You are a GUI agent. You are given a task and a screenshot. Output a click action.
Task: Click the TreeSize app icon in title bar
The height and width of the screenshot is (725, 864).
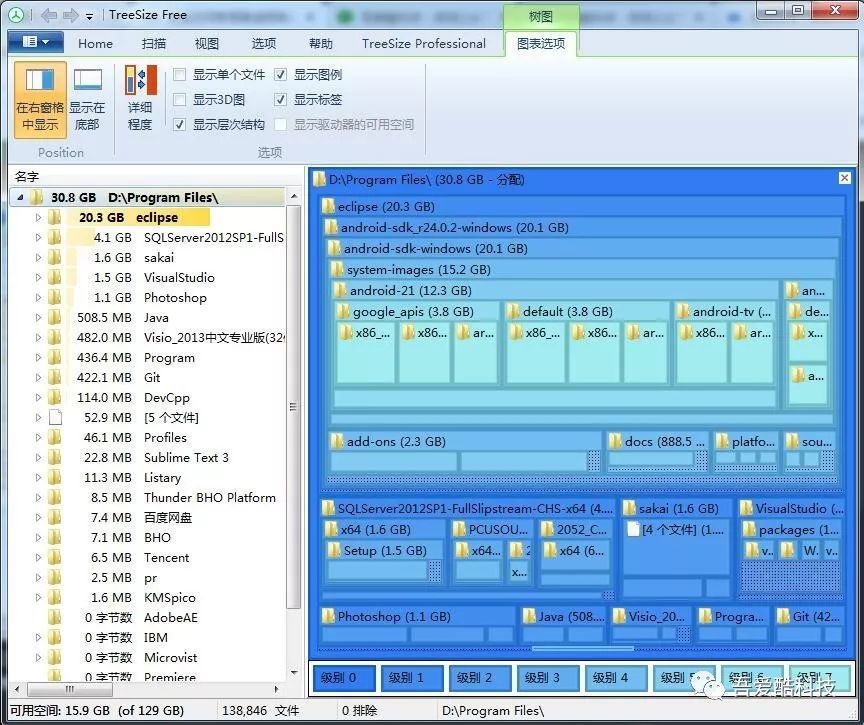[16, 15]
